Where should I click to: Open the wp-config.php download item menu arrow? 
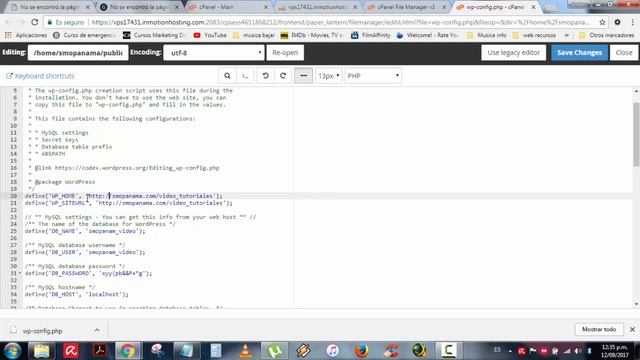click(x=97, y=330)
